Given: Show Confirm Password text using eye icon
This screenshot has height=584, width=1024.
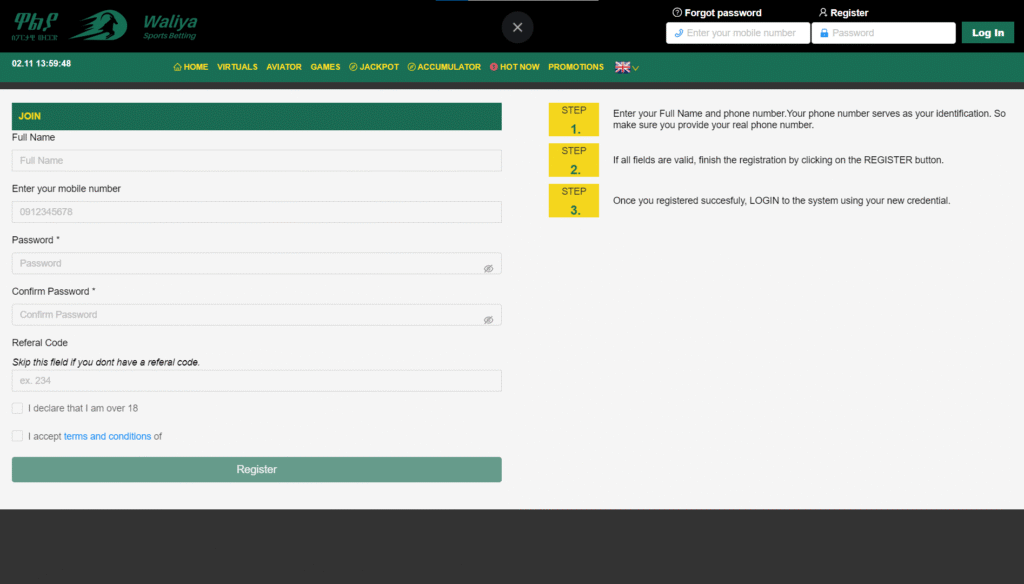Looking at the screenshot, I should pyautogui.click(x=488, y=320).
